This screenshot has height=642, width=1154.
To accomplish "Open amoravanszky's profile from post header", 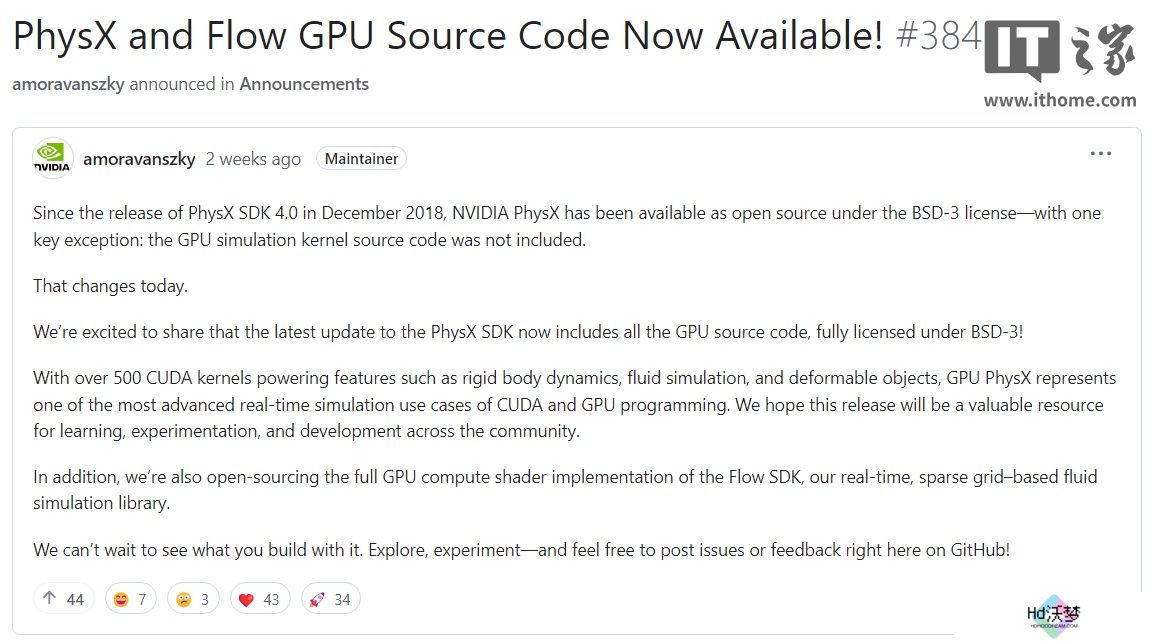I will tap(139, 159).
